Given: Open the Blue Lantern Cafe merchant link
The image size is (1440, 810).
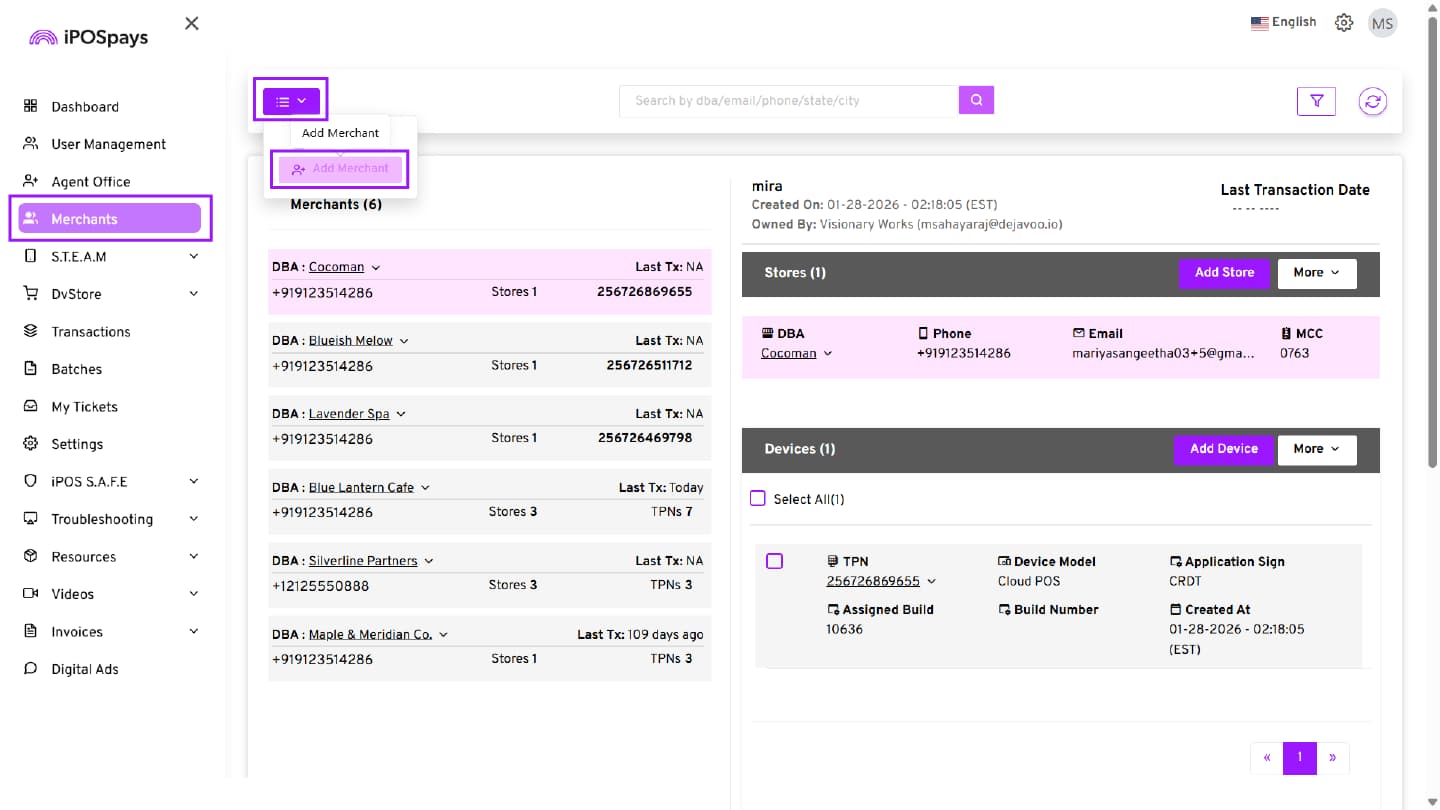Looking at the screenshot, I should [361, 487].
